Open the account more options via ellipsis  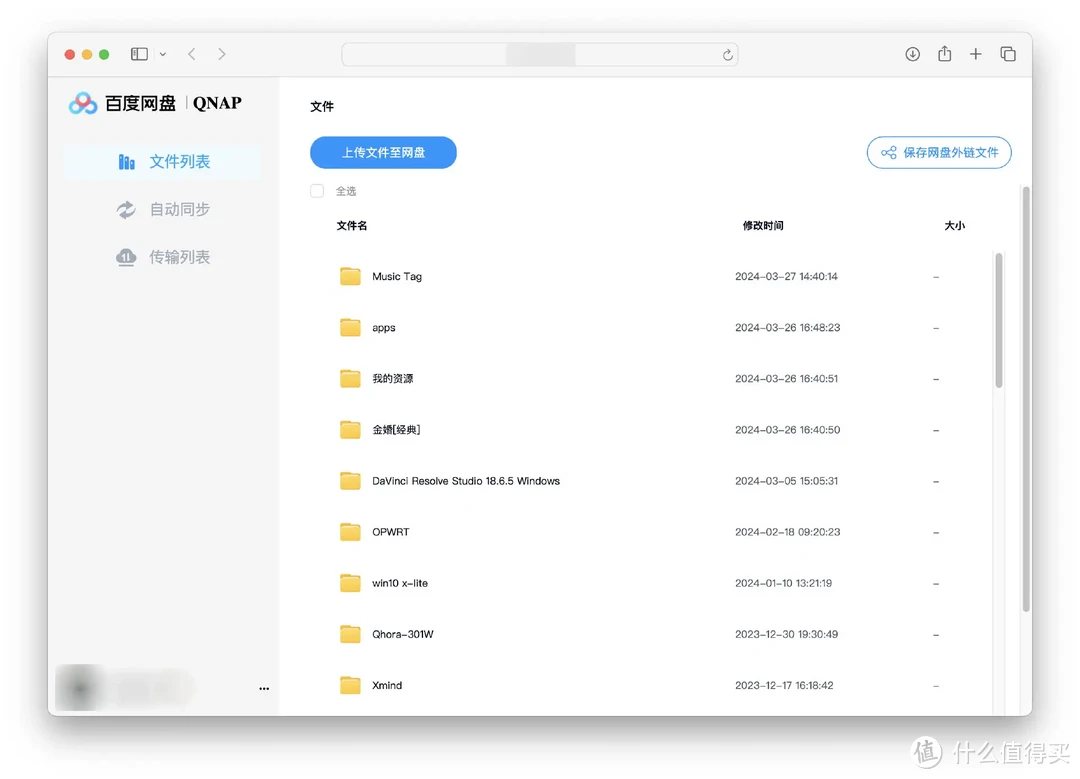264,688
